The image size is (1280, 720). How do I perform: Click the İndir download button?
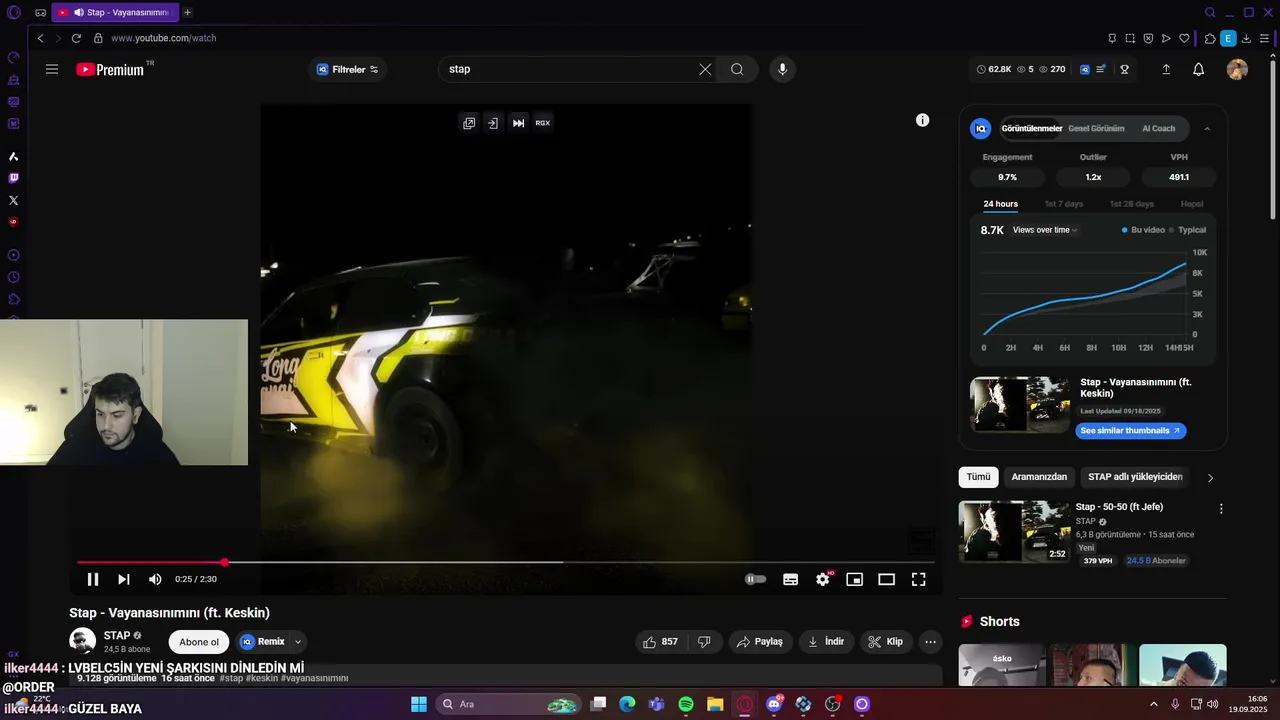coord(827,642)
